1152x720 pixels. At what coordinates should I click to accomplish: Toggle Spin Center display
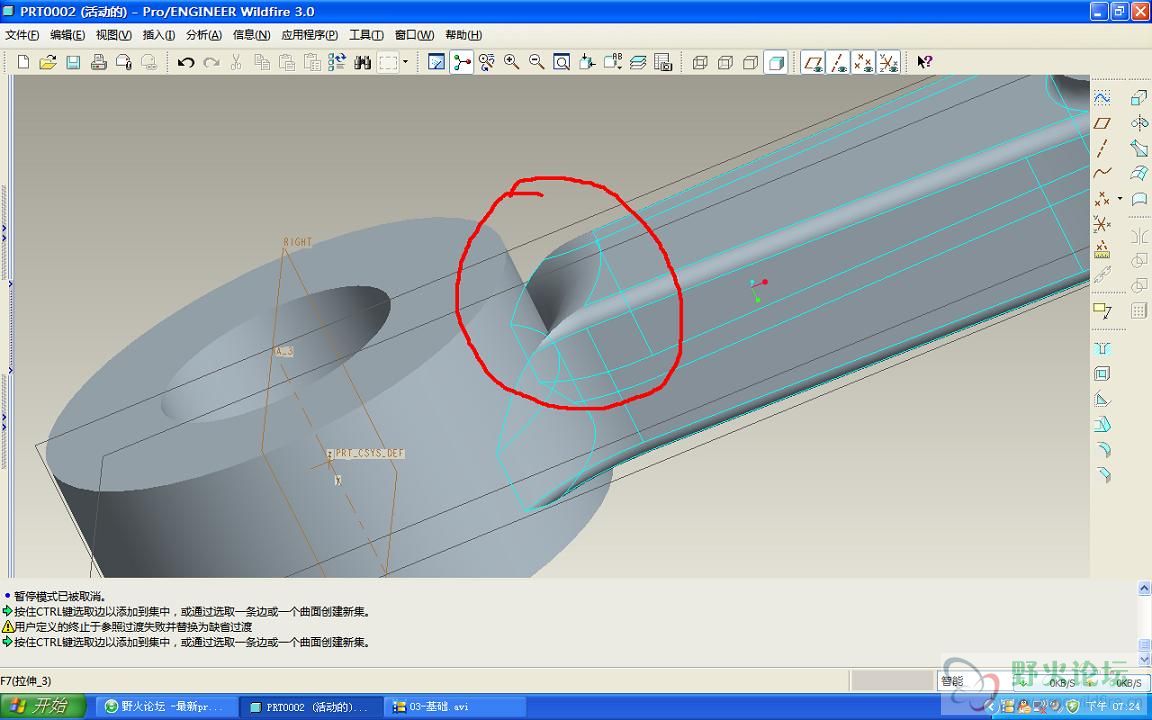coord(461,62)
